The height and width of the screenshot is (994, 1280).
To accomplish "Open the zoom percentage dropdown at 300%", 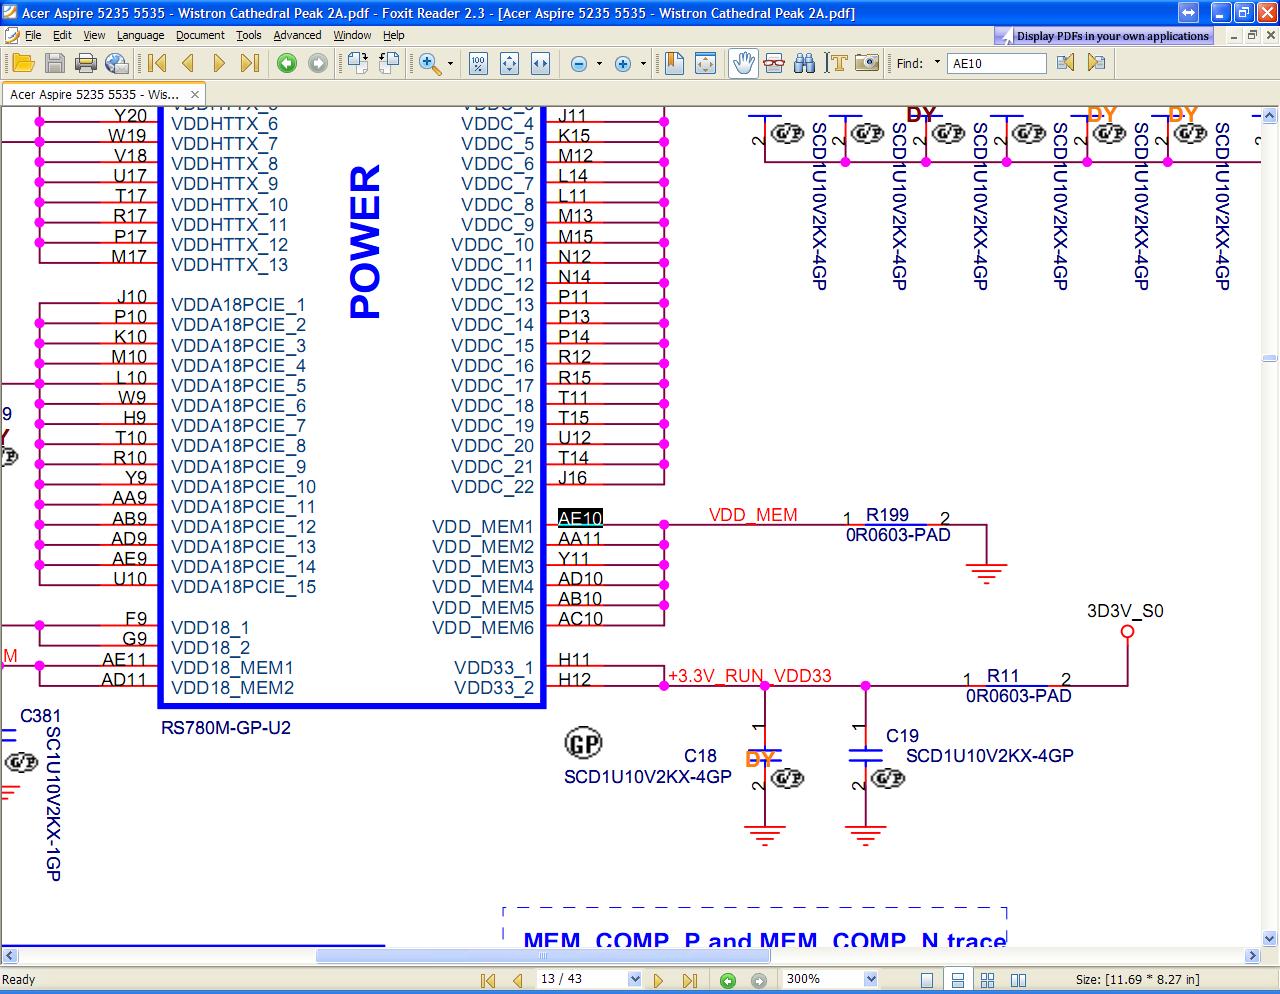I will (870, 980).
